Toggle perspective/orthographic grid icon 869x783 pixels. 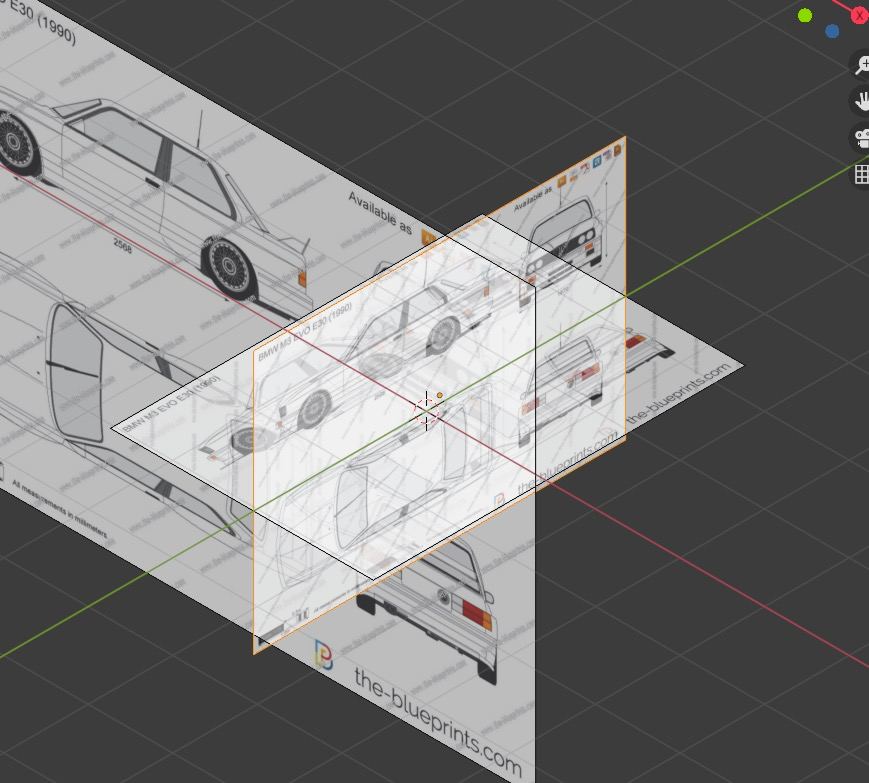[x=862, y=174]
